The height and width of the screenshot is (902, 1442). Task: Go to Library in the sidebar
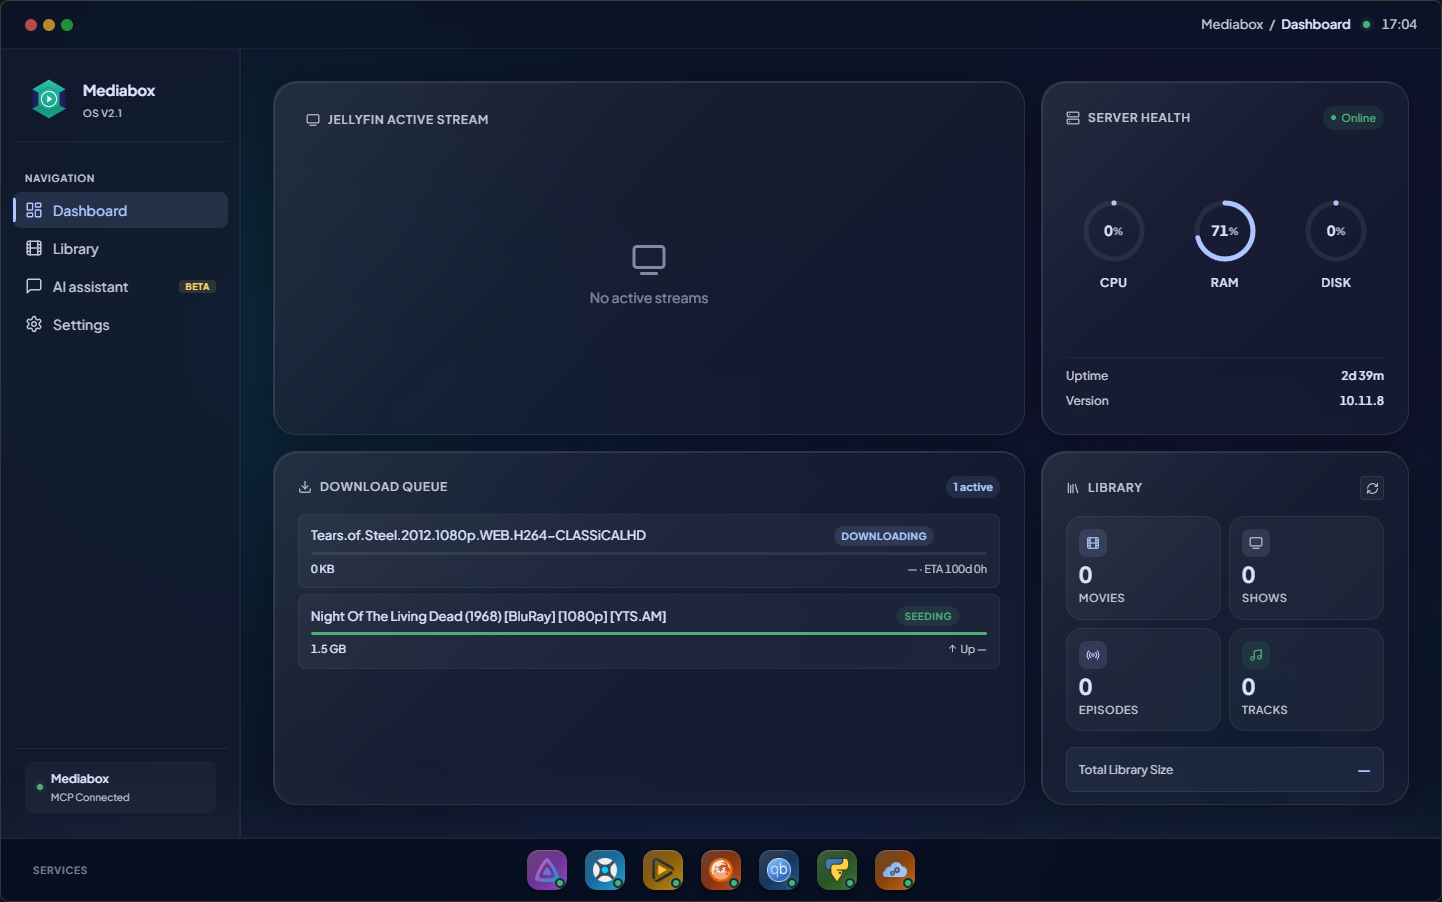pyautogui.click(x=121, y=248)
